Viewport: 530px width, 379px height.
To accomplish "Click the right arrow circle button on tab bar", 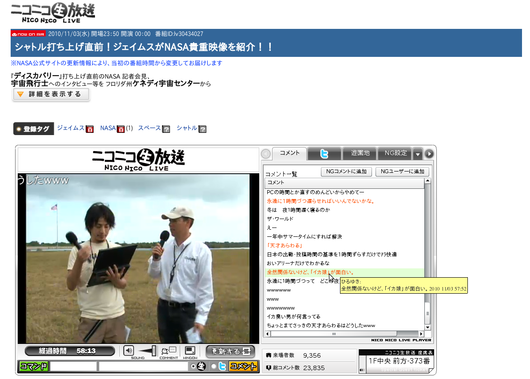I will 429,154.
